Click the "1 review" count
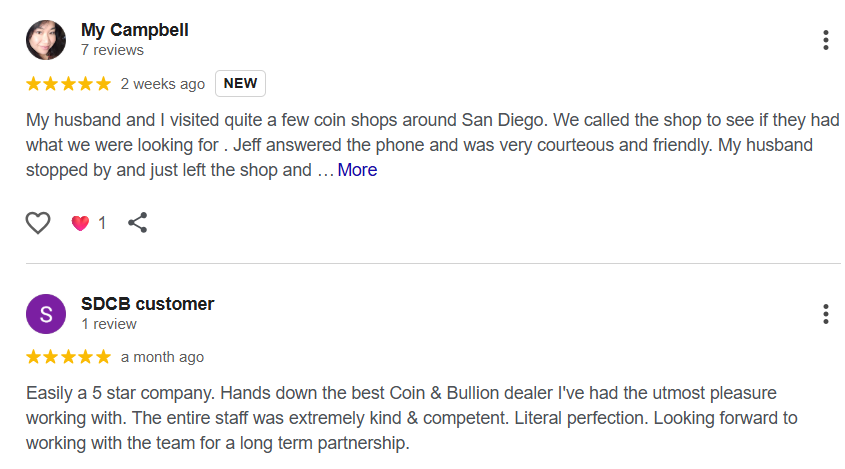845x469 pixels. [109, 324]
